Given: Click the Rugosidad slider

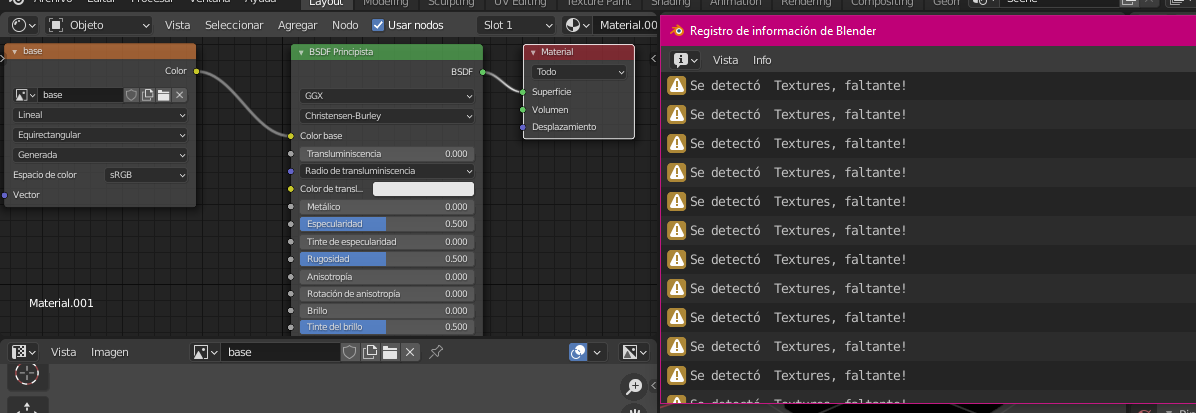Looking at the screenshot, I should click(386, 259).
